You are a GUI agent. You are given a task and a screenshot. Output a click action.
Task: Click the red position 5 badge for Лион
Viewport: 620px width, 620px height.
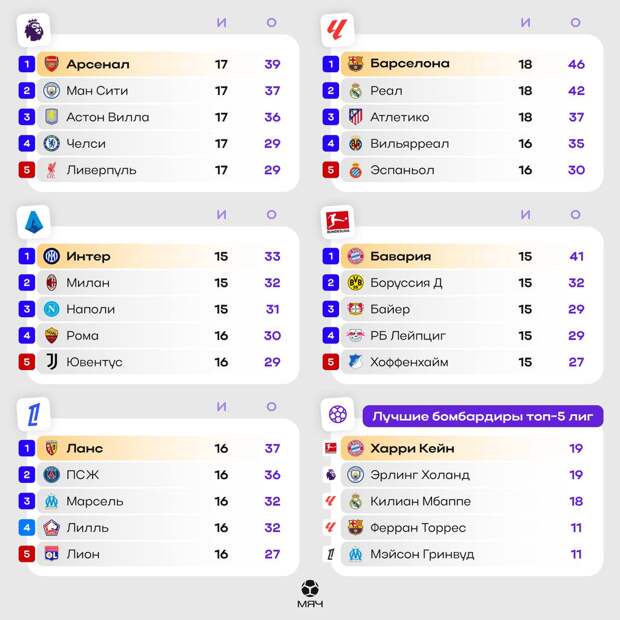click(x=26, y=554)
